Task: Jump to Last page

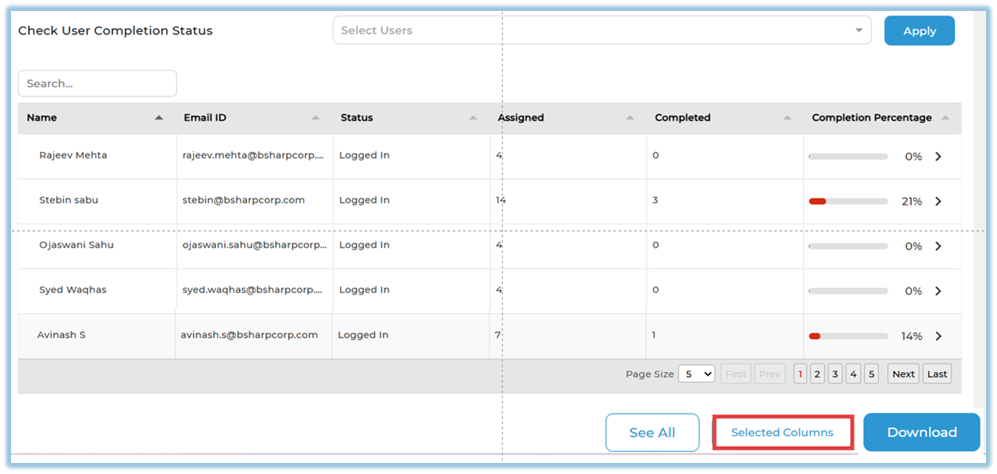Action: [x=937, y=374]
